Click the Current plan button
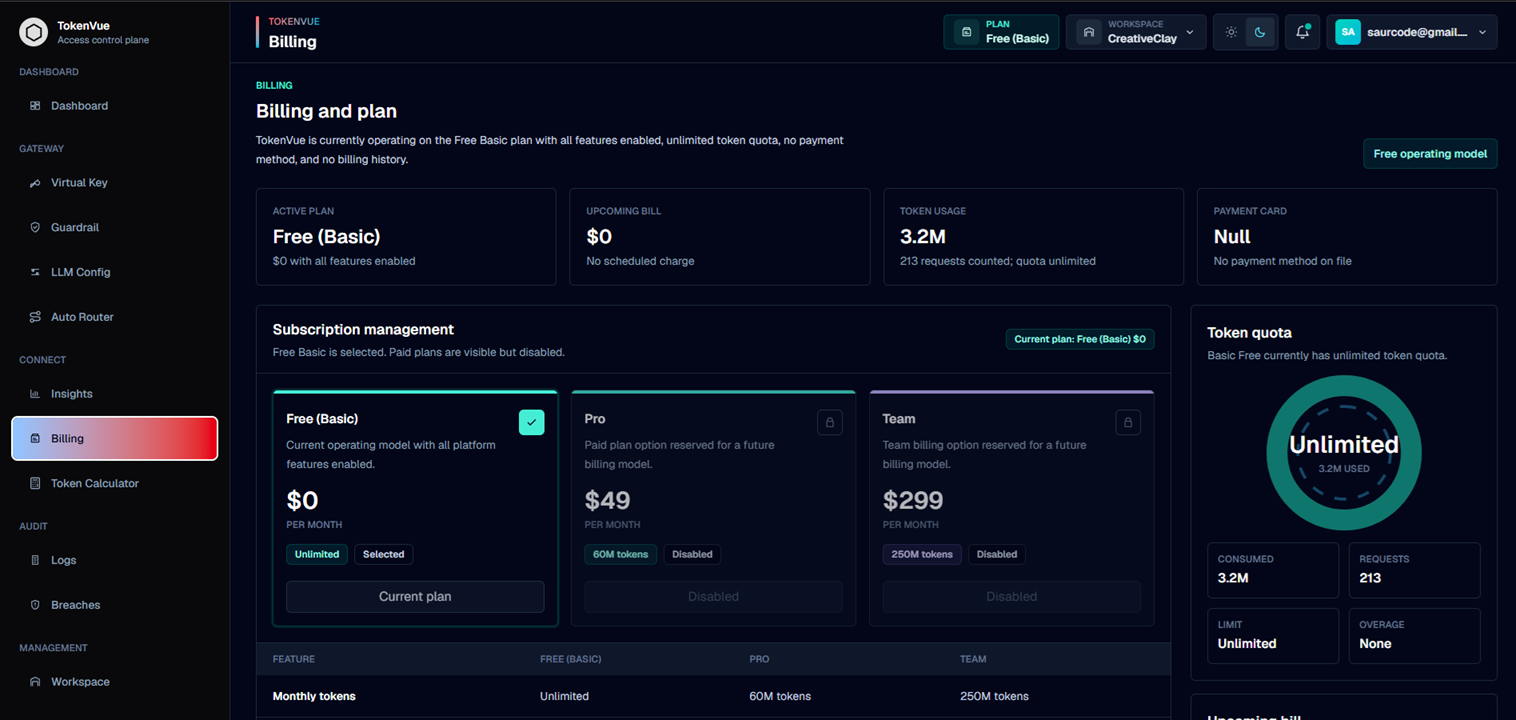 [415, 597]
